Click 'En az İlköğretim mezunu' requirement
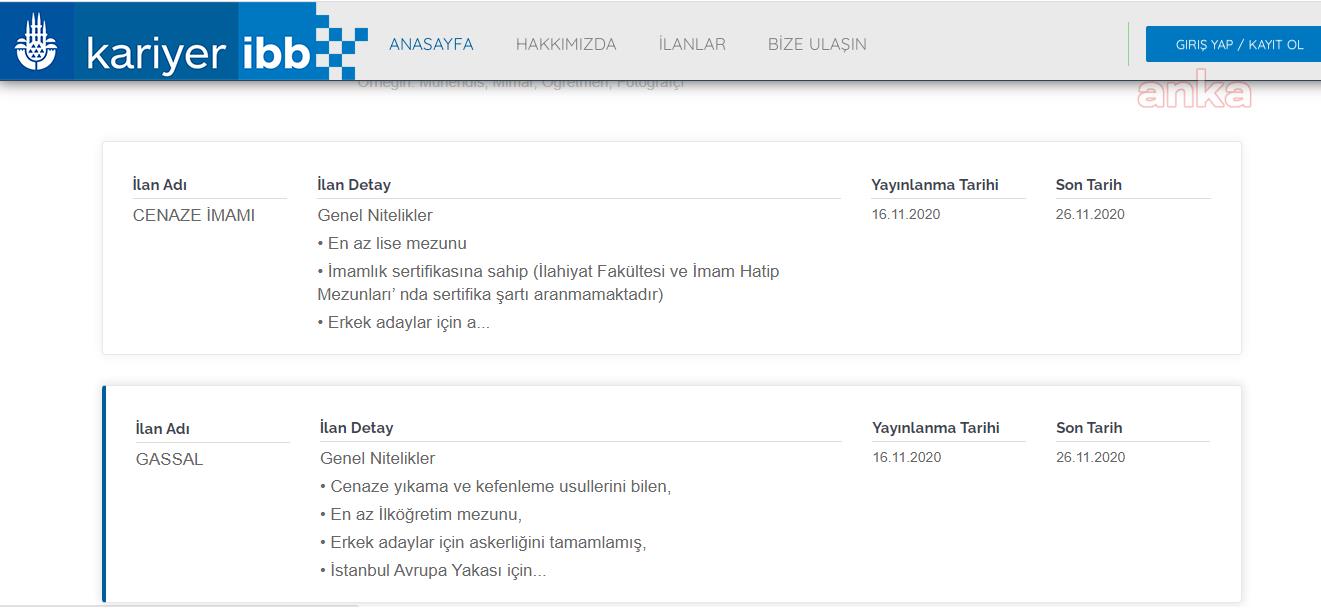Screen dimensions: 1321x610 pos(421,515)
